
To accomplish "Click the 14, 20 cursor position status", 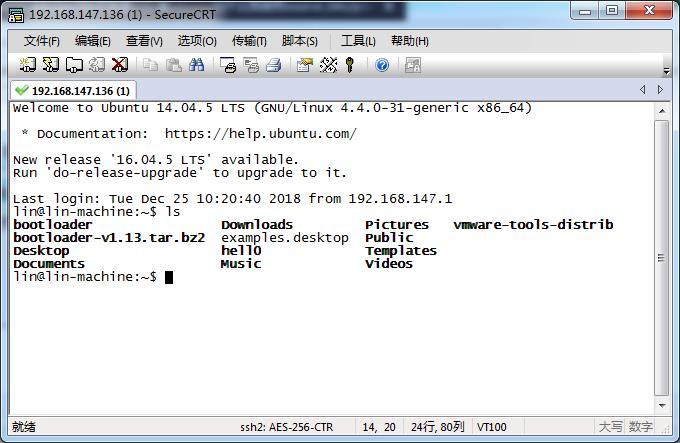I will 379,427.
